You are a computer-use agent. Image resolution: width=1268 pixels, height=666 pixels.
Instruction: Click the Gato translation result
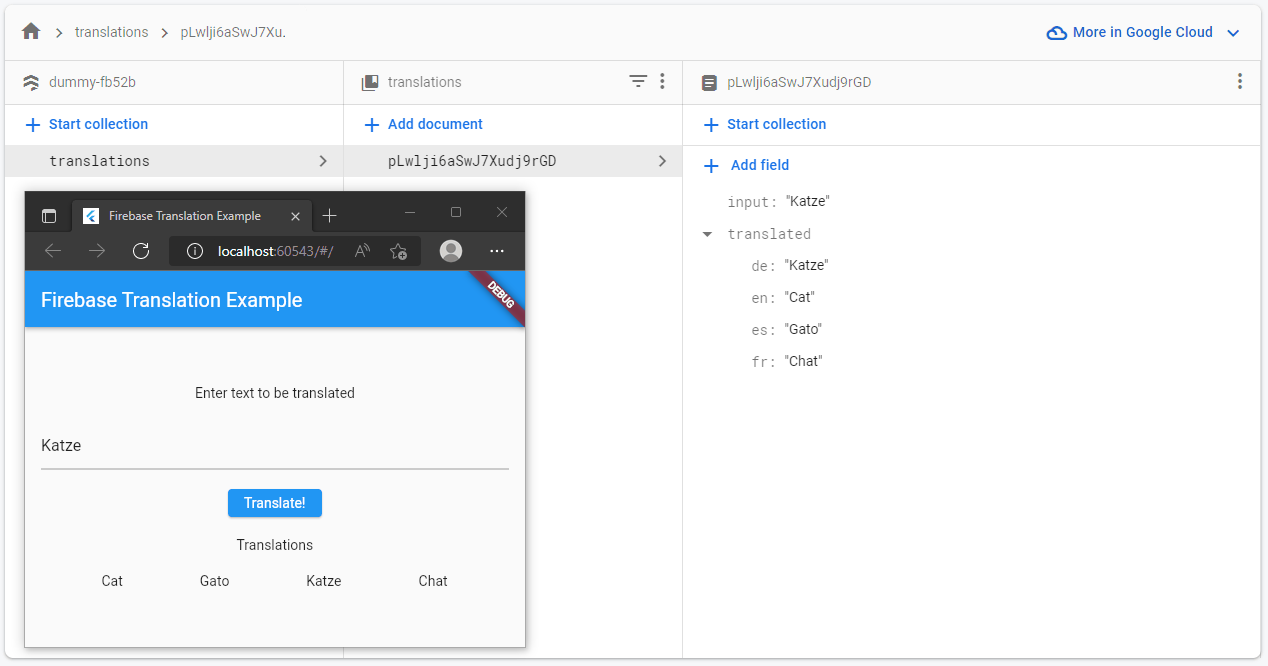(215, 581)
